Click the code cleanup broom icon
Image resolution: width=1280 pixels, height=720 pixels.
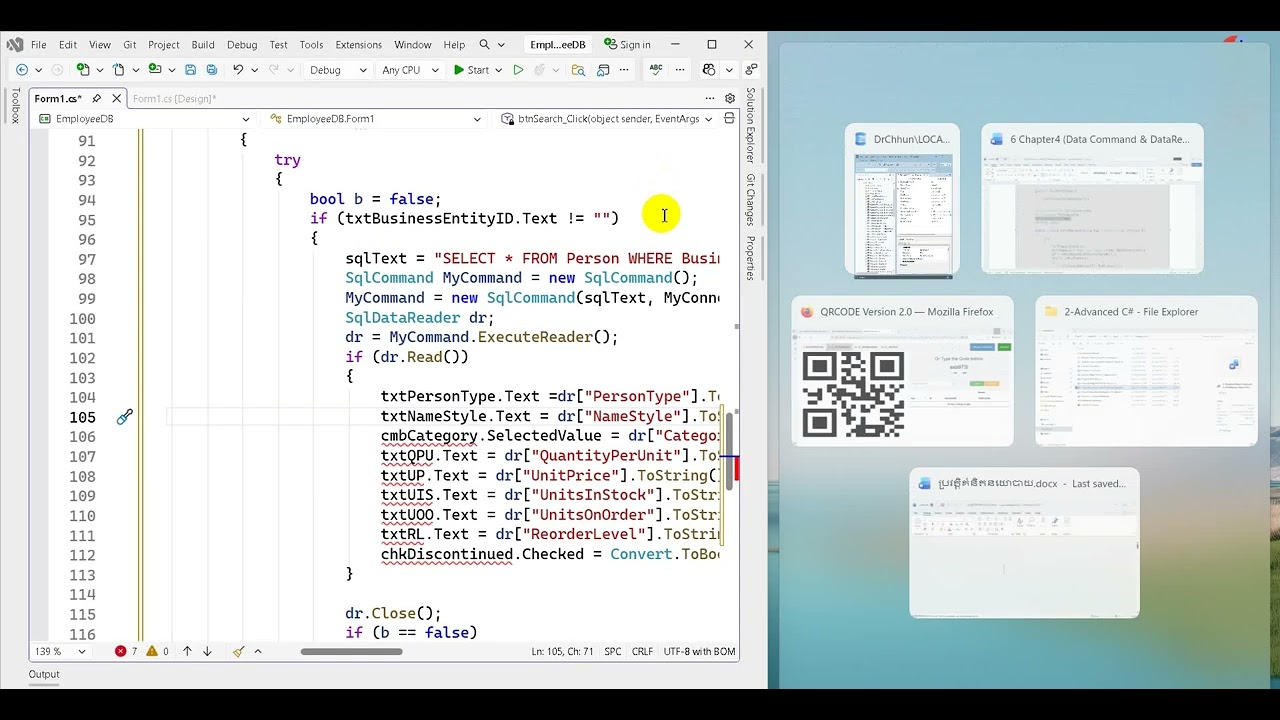[238, 651]
